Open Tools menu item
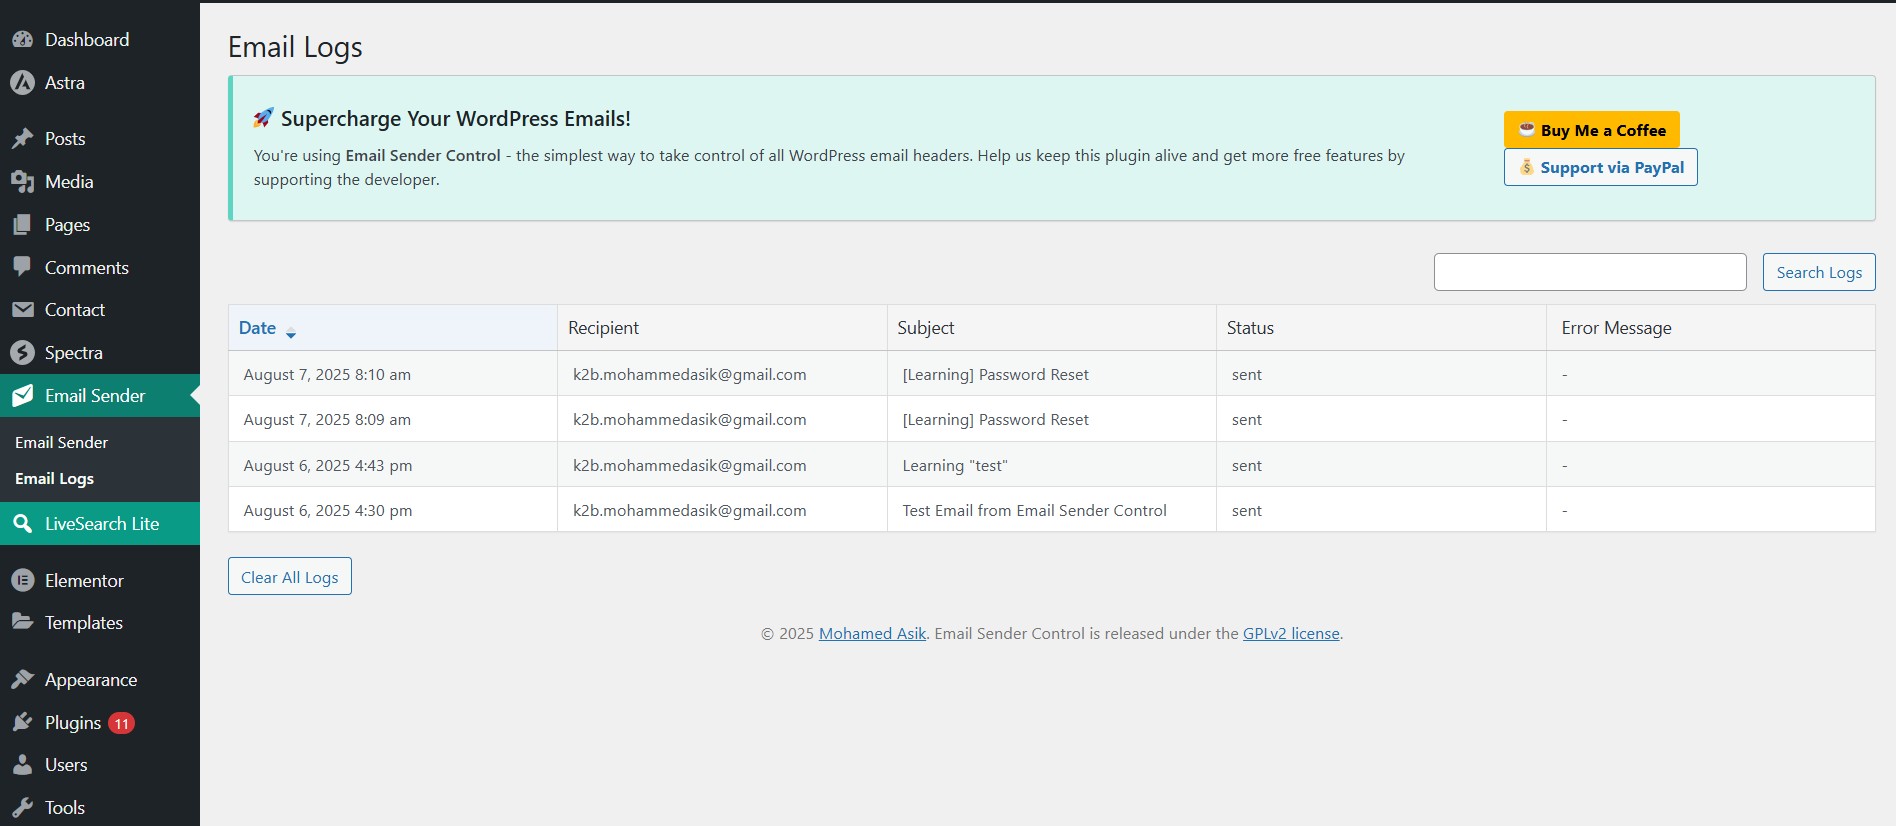1896x826 pixels. (100, 808)
